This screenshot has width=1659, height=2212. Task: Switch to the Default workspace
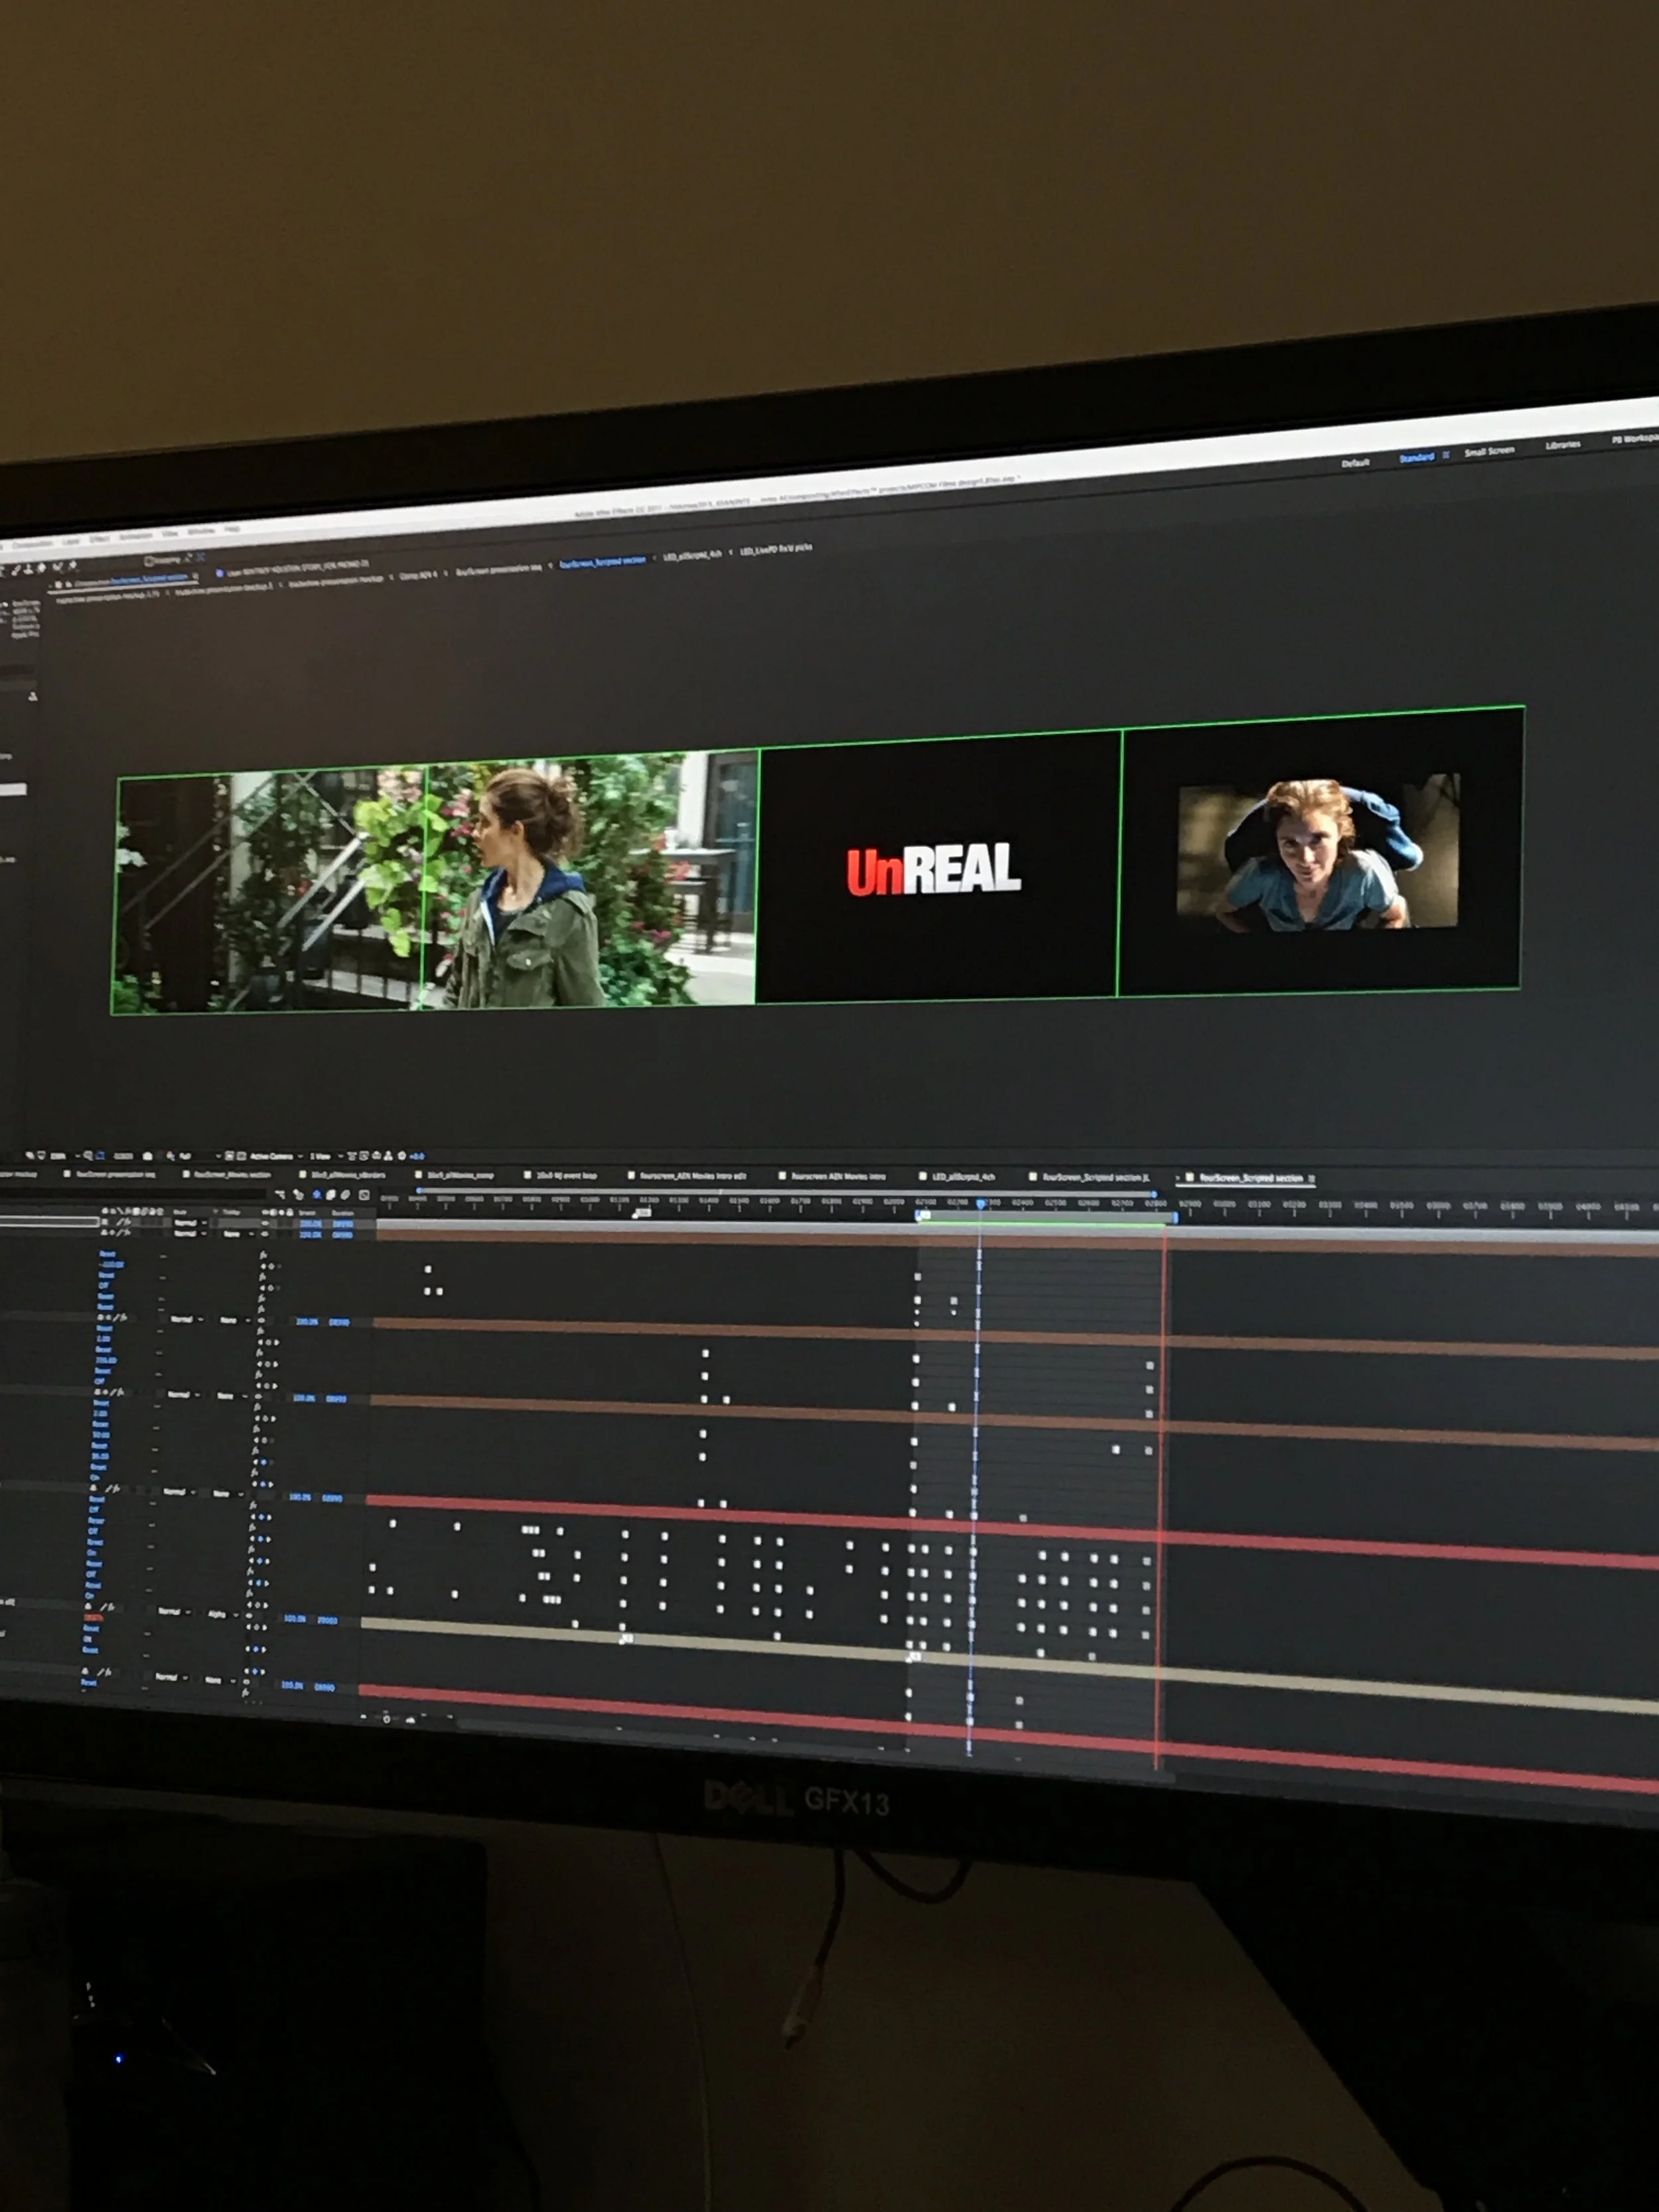point(1355,464)
